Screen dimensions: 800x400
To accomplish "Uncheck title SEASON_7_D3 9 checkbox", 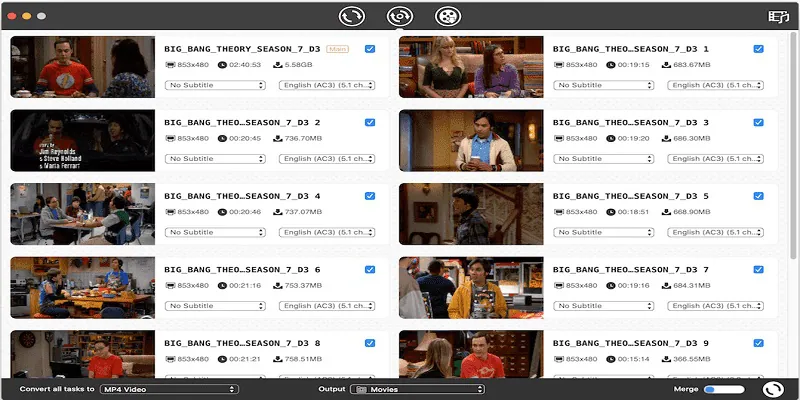I will point(759,343).
